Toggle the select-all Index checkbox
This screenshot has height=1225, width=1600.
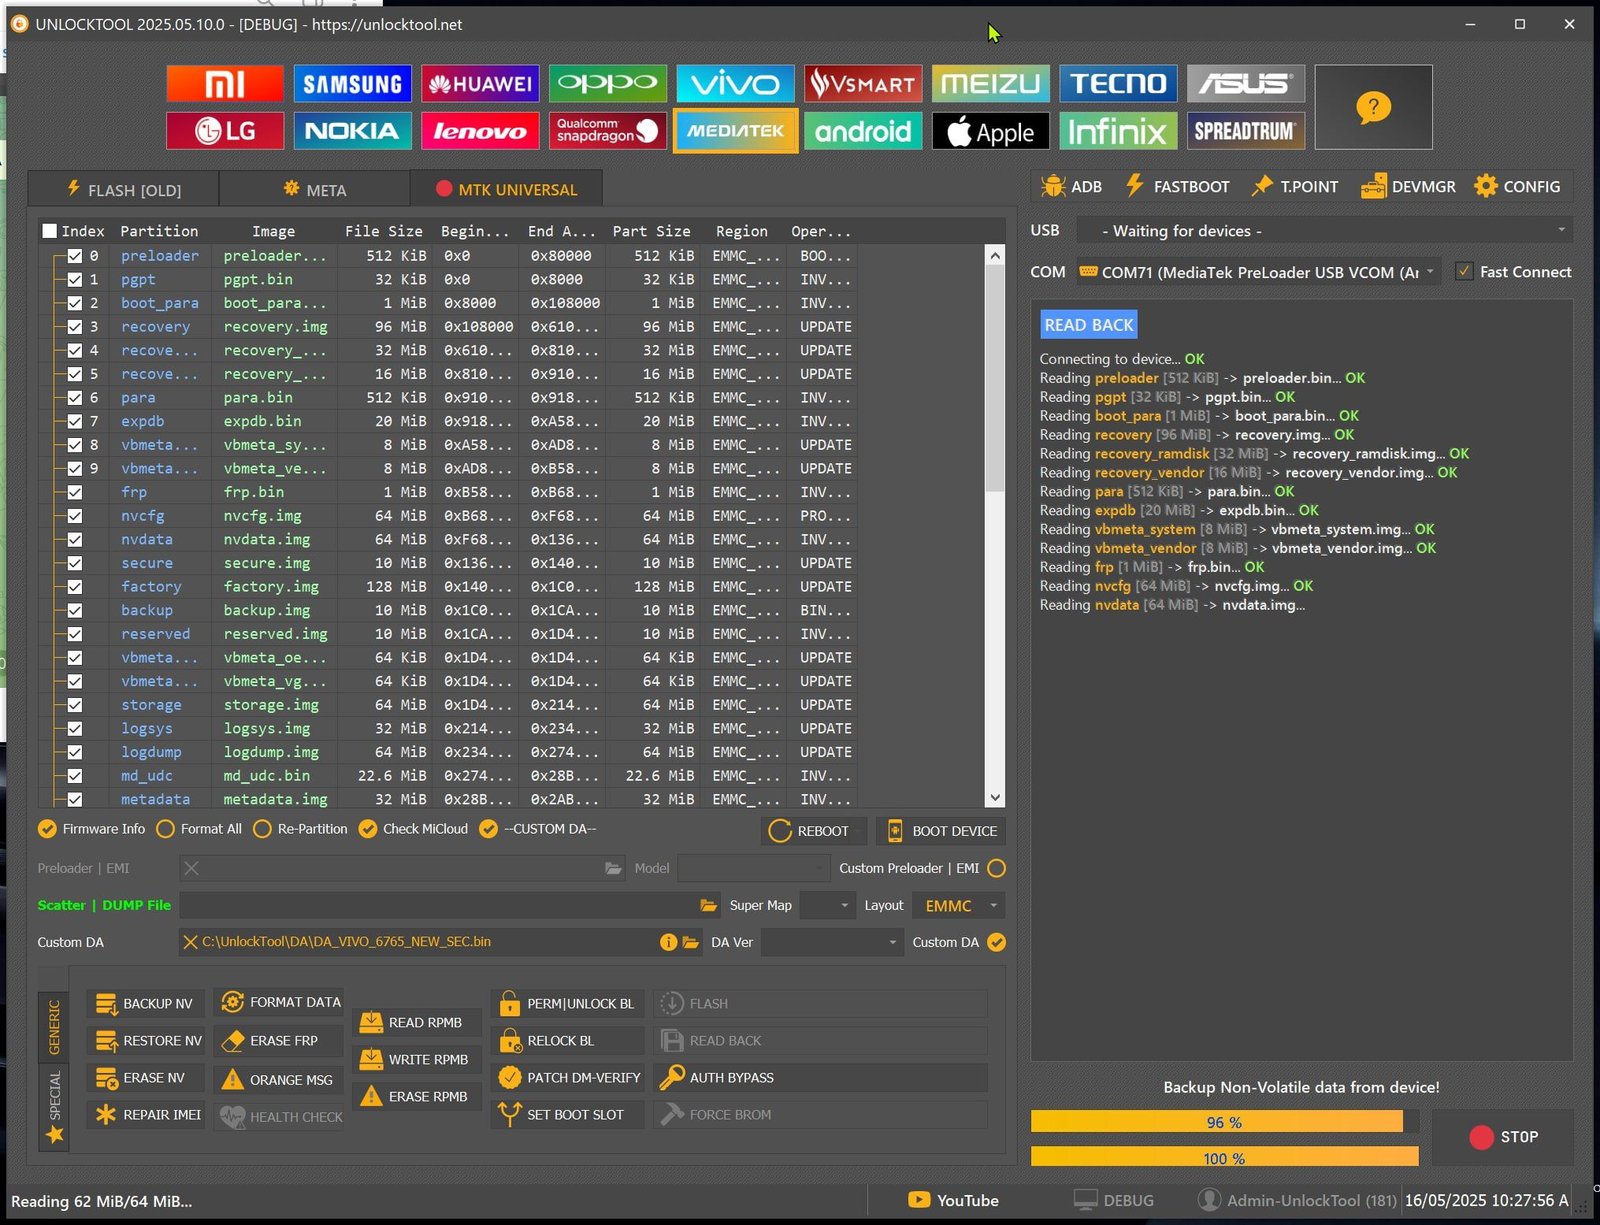coord(49,231)
